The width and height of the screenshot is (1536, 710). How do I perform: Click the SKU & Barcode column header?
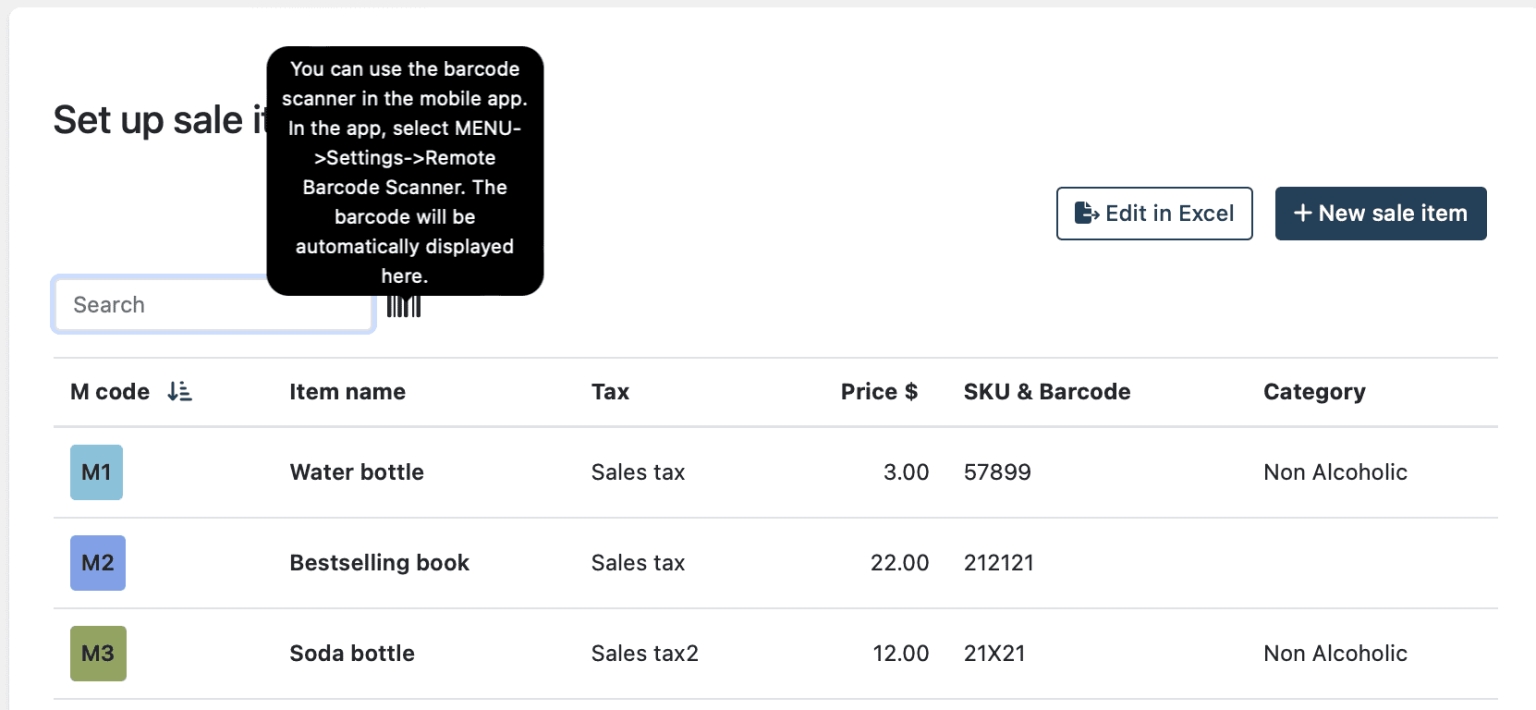pos(1046,392)
